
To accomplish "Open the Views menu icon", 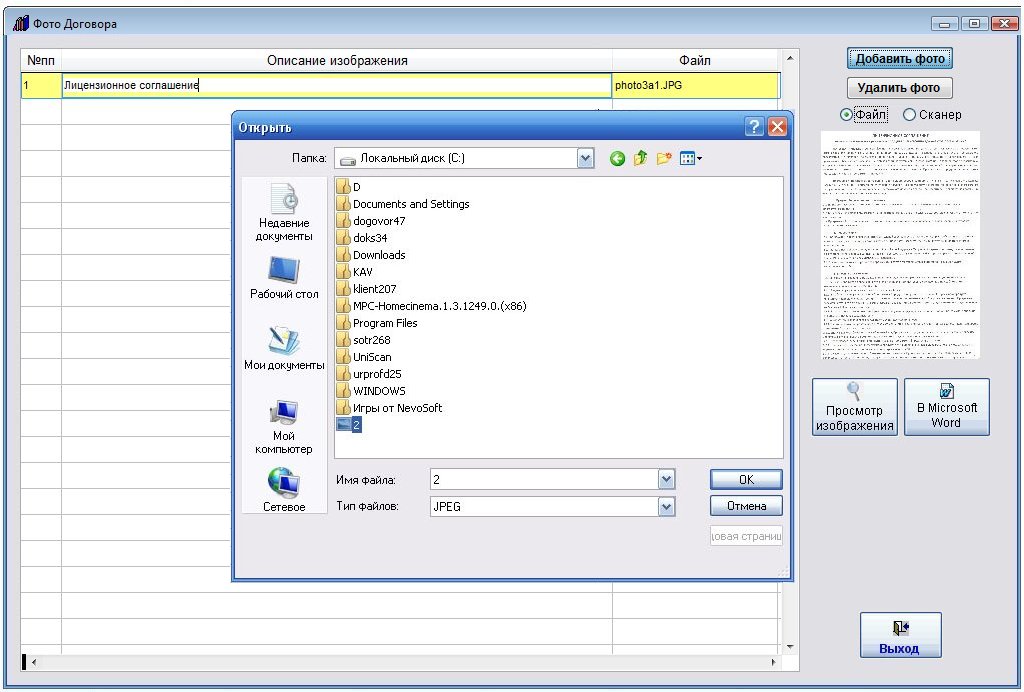I will [x=690, y=158].
